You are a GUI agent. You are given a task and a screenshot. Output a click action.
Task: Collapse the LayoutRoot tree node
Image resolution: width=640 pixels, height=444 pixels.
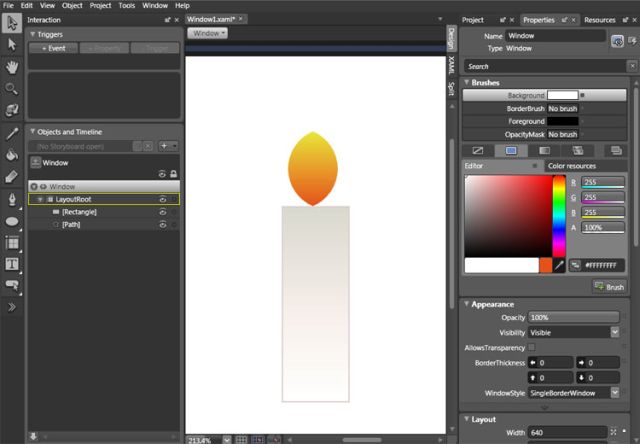[40, 199]
